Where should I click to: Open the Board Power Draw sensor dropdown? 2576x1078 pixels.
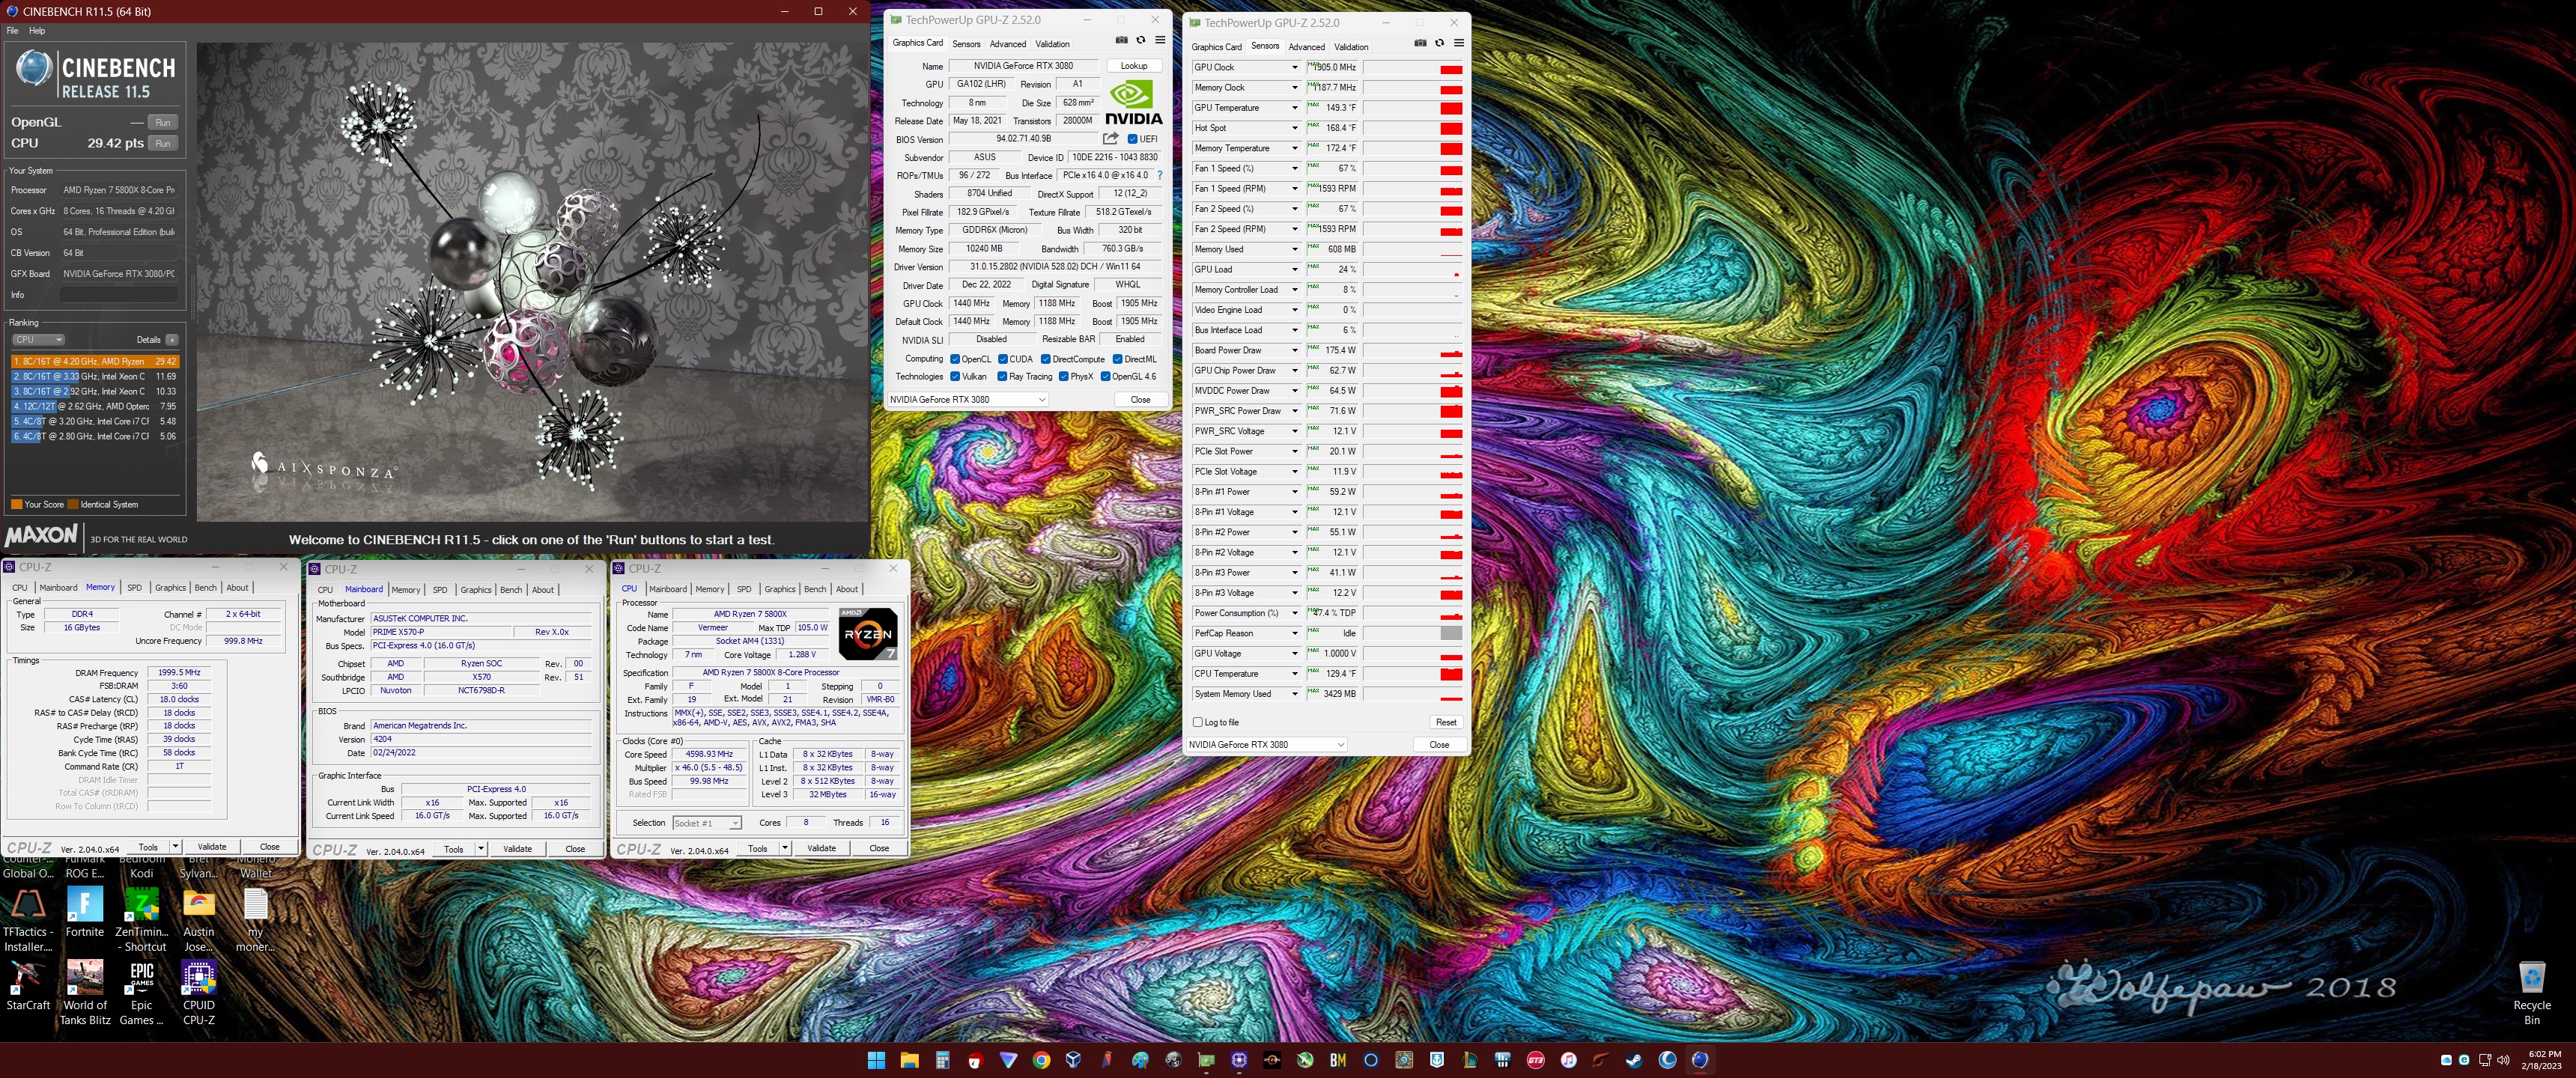[x=1294, y=350]
